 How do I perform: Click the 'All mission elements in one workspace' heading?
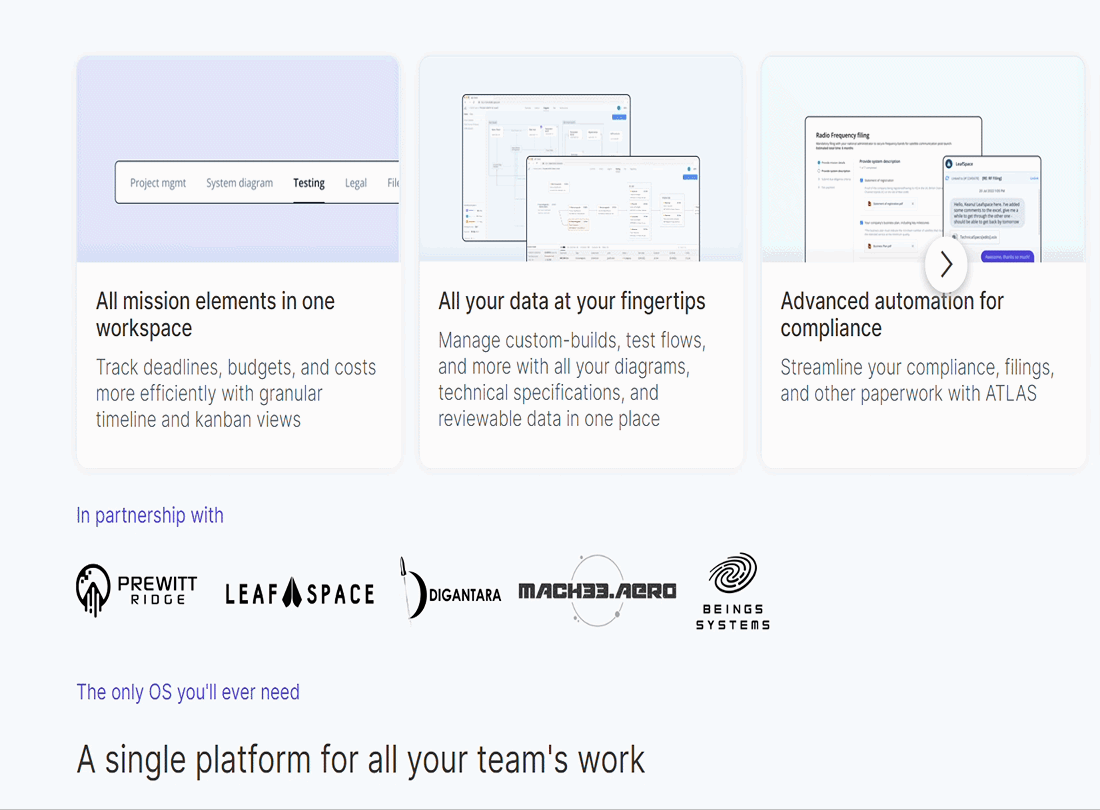pos(215,314)
